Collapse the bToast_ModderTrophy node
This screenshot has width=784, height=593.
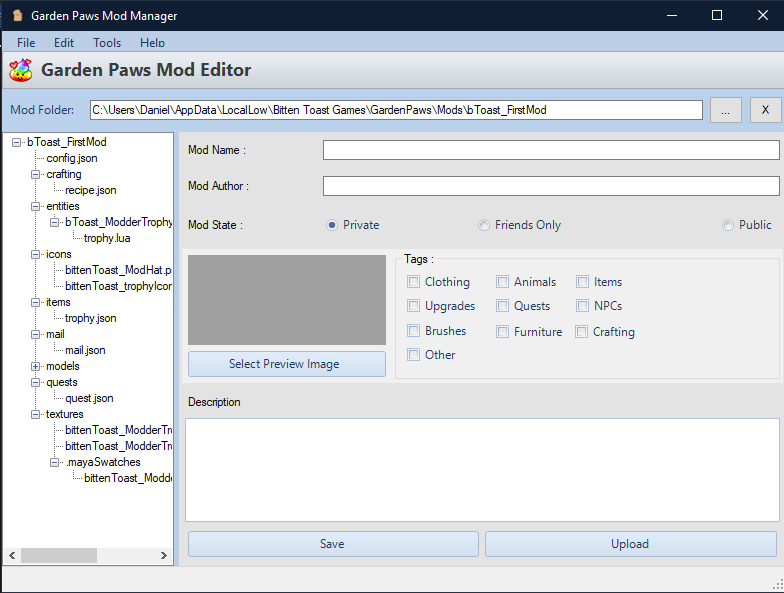(54, 222)
